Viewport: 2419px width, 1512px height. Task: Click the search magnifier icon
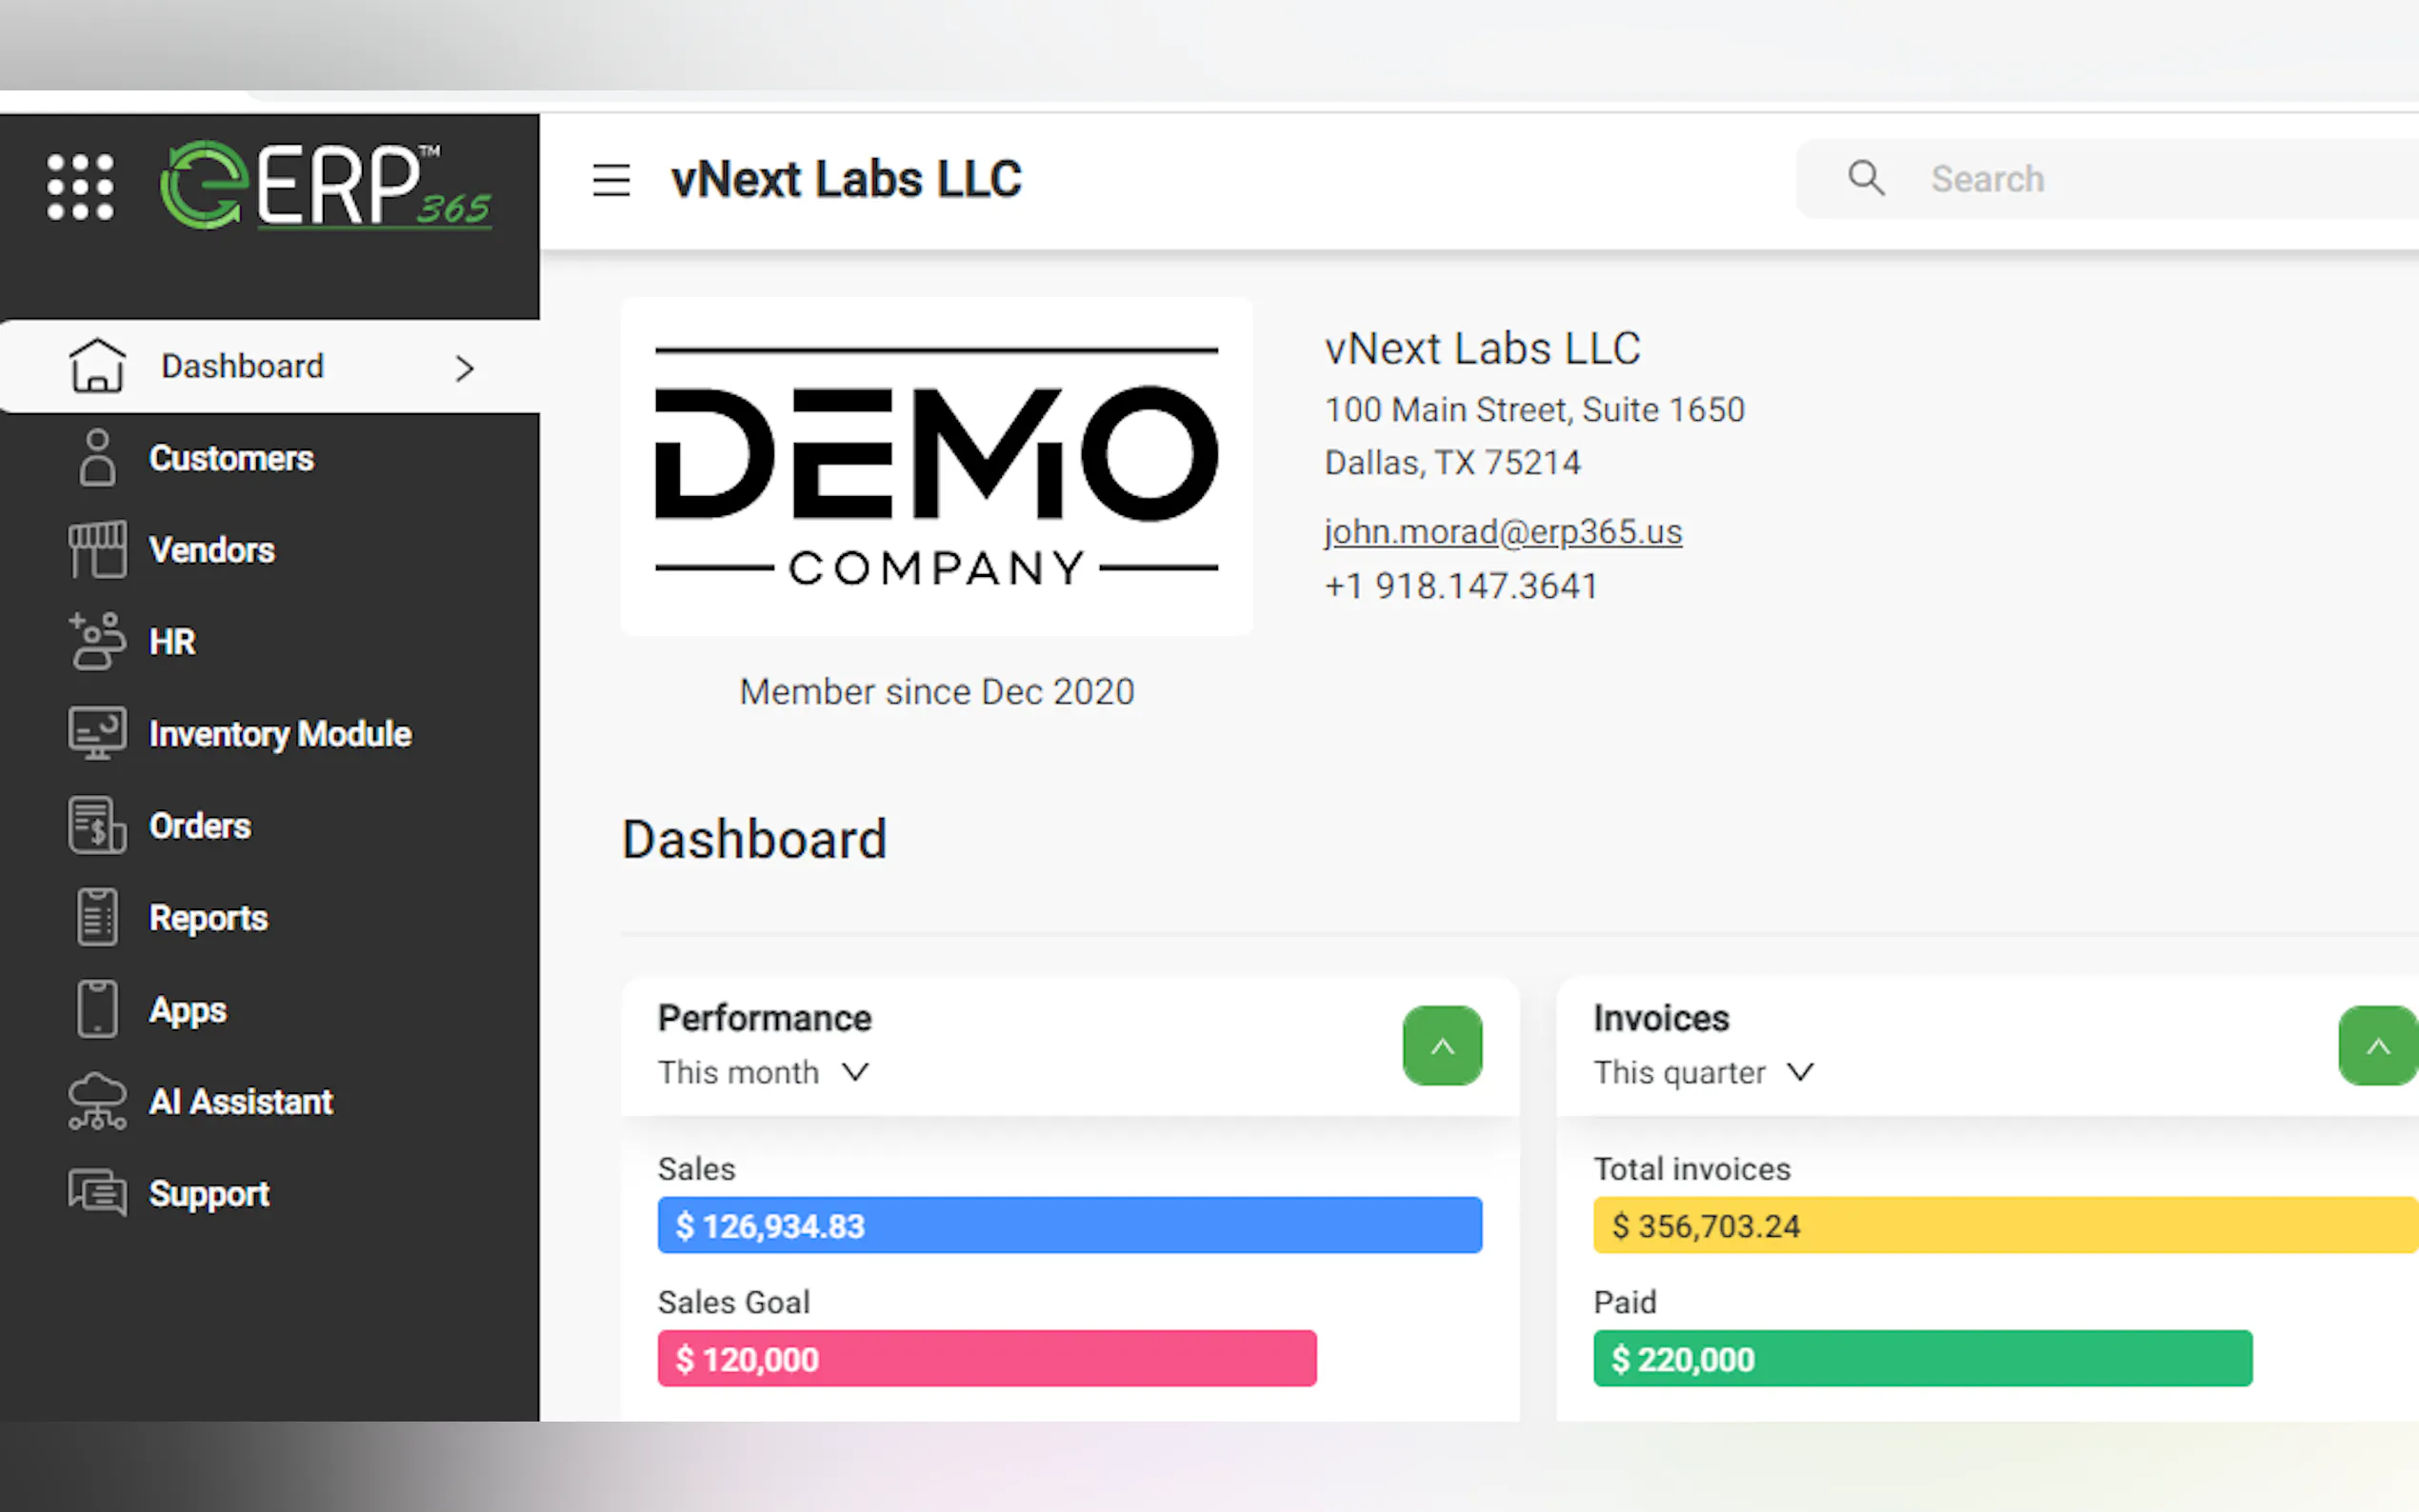[x=1865, y=179]
